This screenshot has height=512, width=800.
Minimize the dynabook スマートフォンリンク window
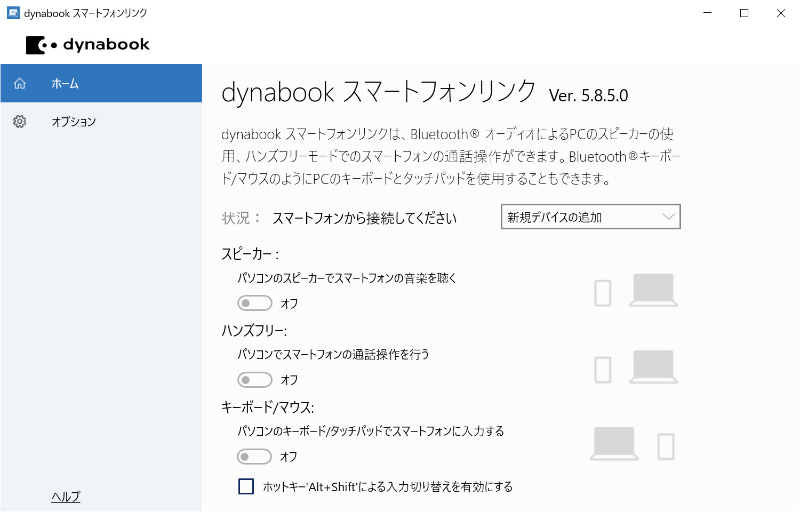[707, 13]
